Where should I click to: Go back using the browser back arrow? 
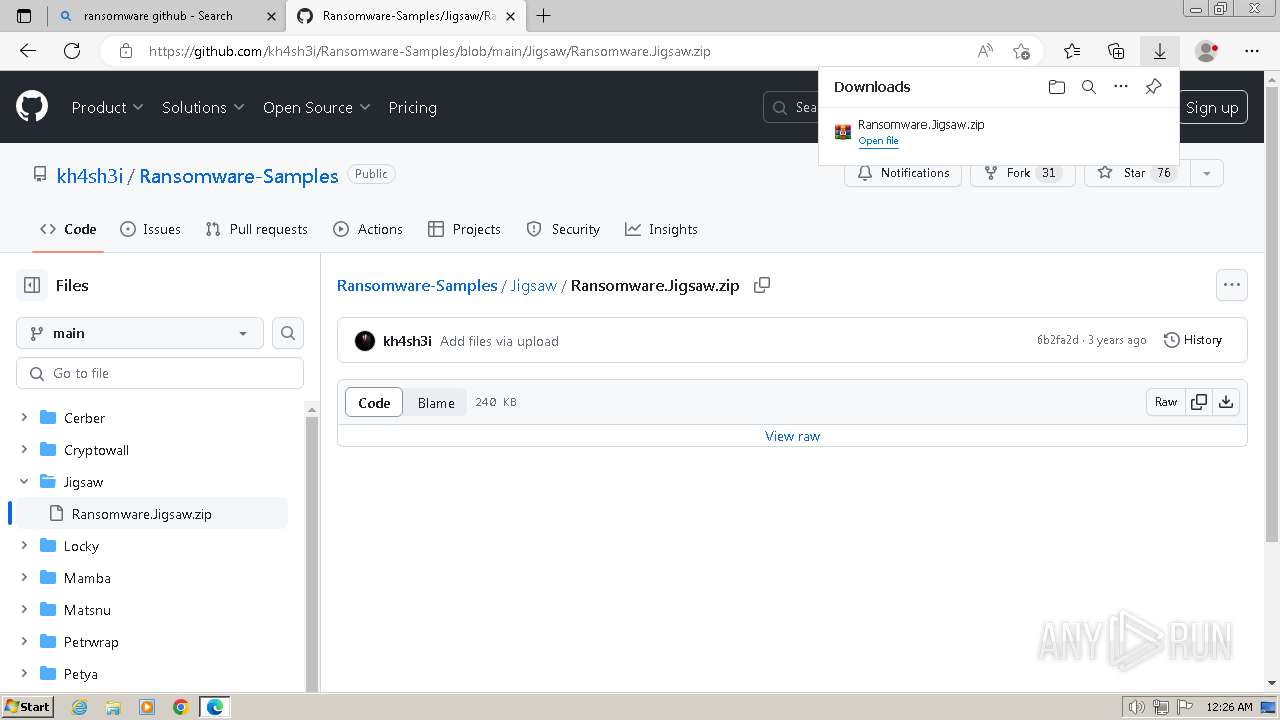(x=28, y=51)
